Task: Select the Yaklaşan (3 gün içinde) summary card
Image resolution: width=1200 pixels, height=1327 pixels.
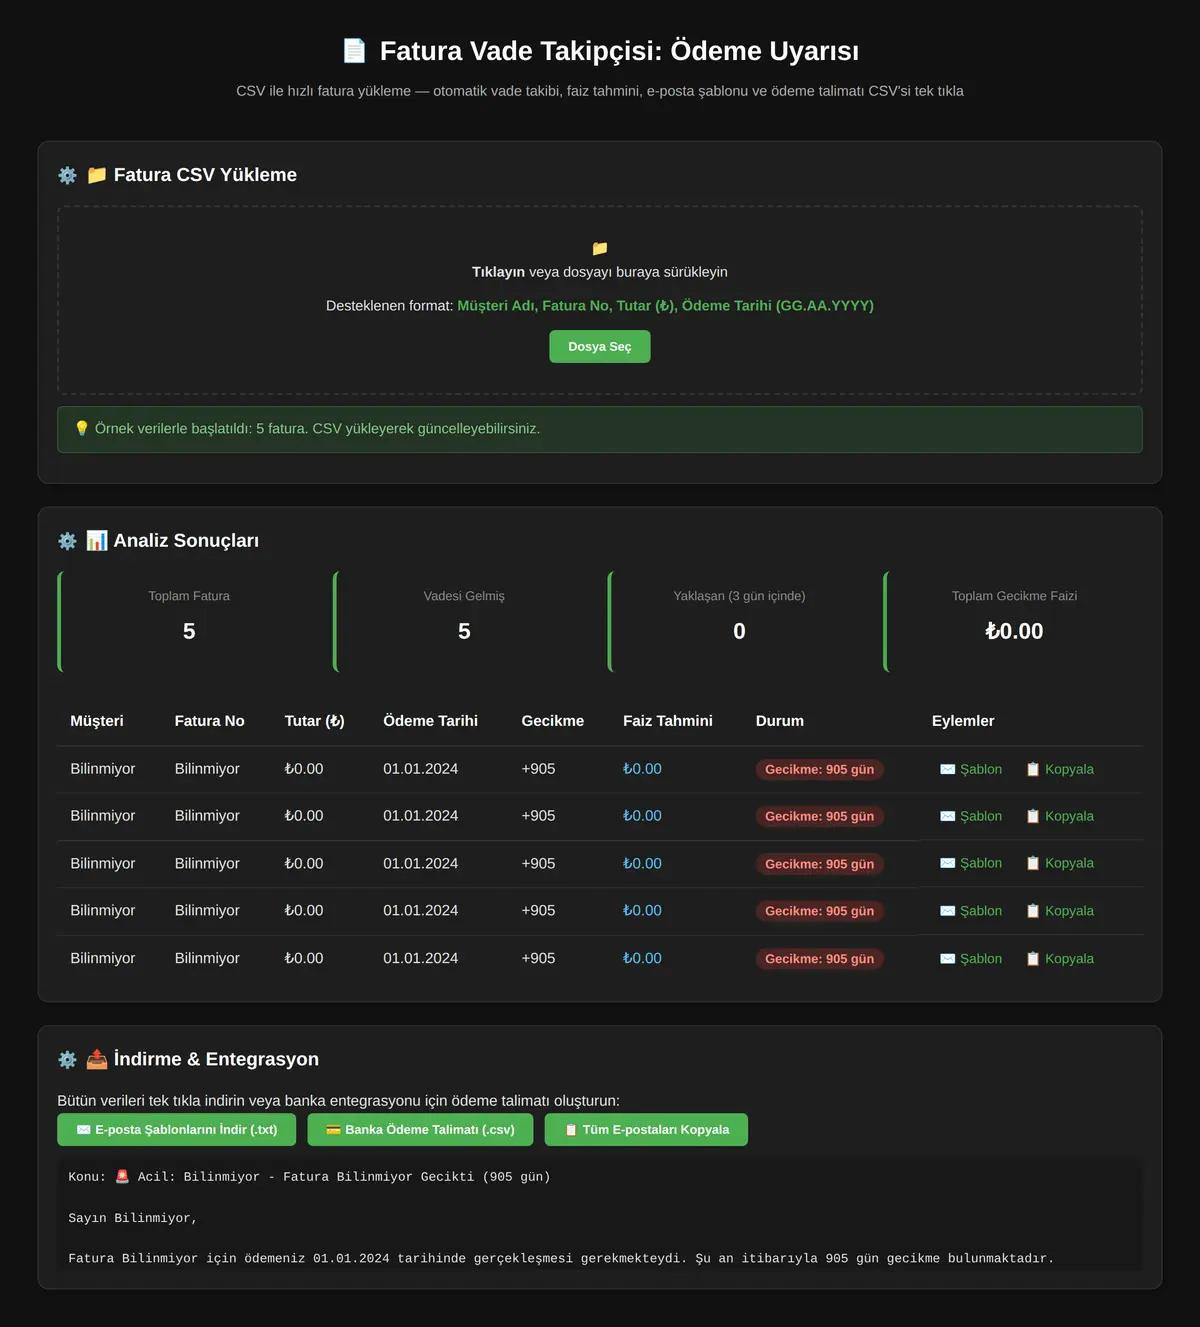Action: point(737,621)
